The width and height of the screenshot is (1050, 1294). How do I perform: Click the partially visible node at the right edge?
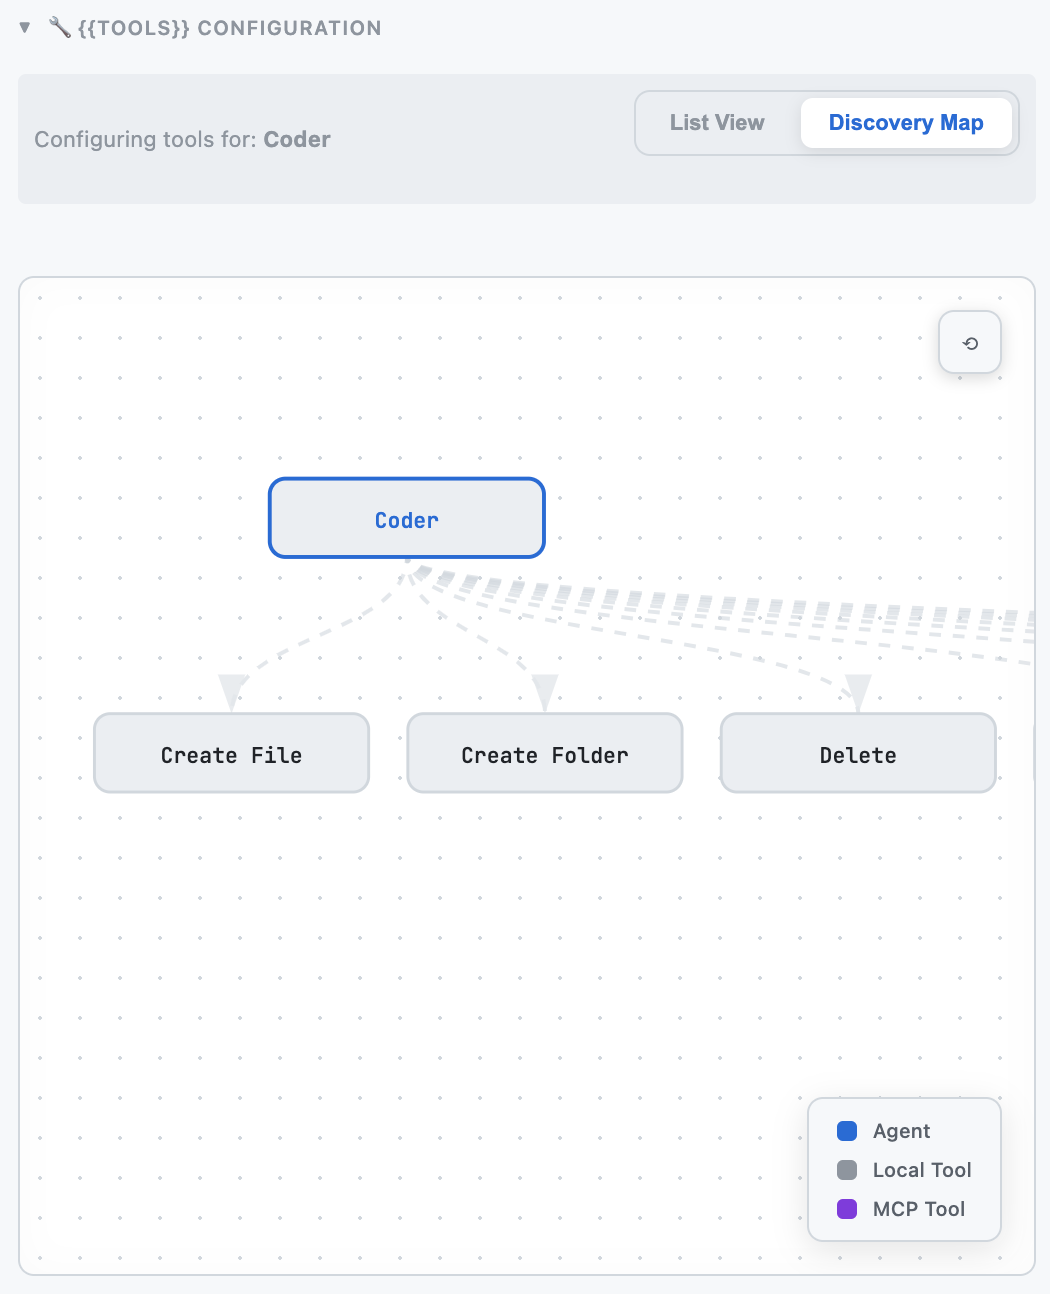coord(1031,753)
